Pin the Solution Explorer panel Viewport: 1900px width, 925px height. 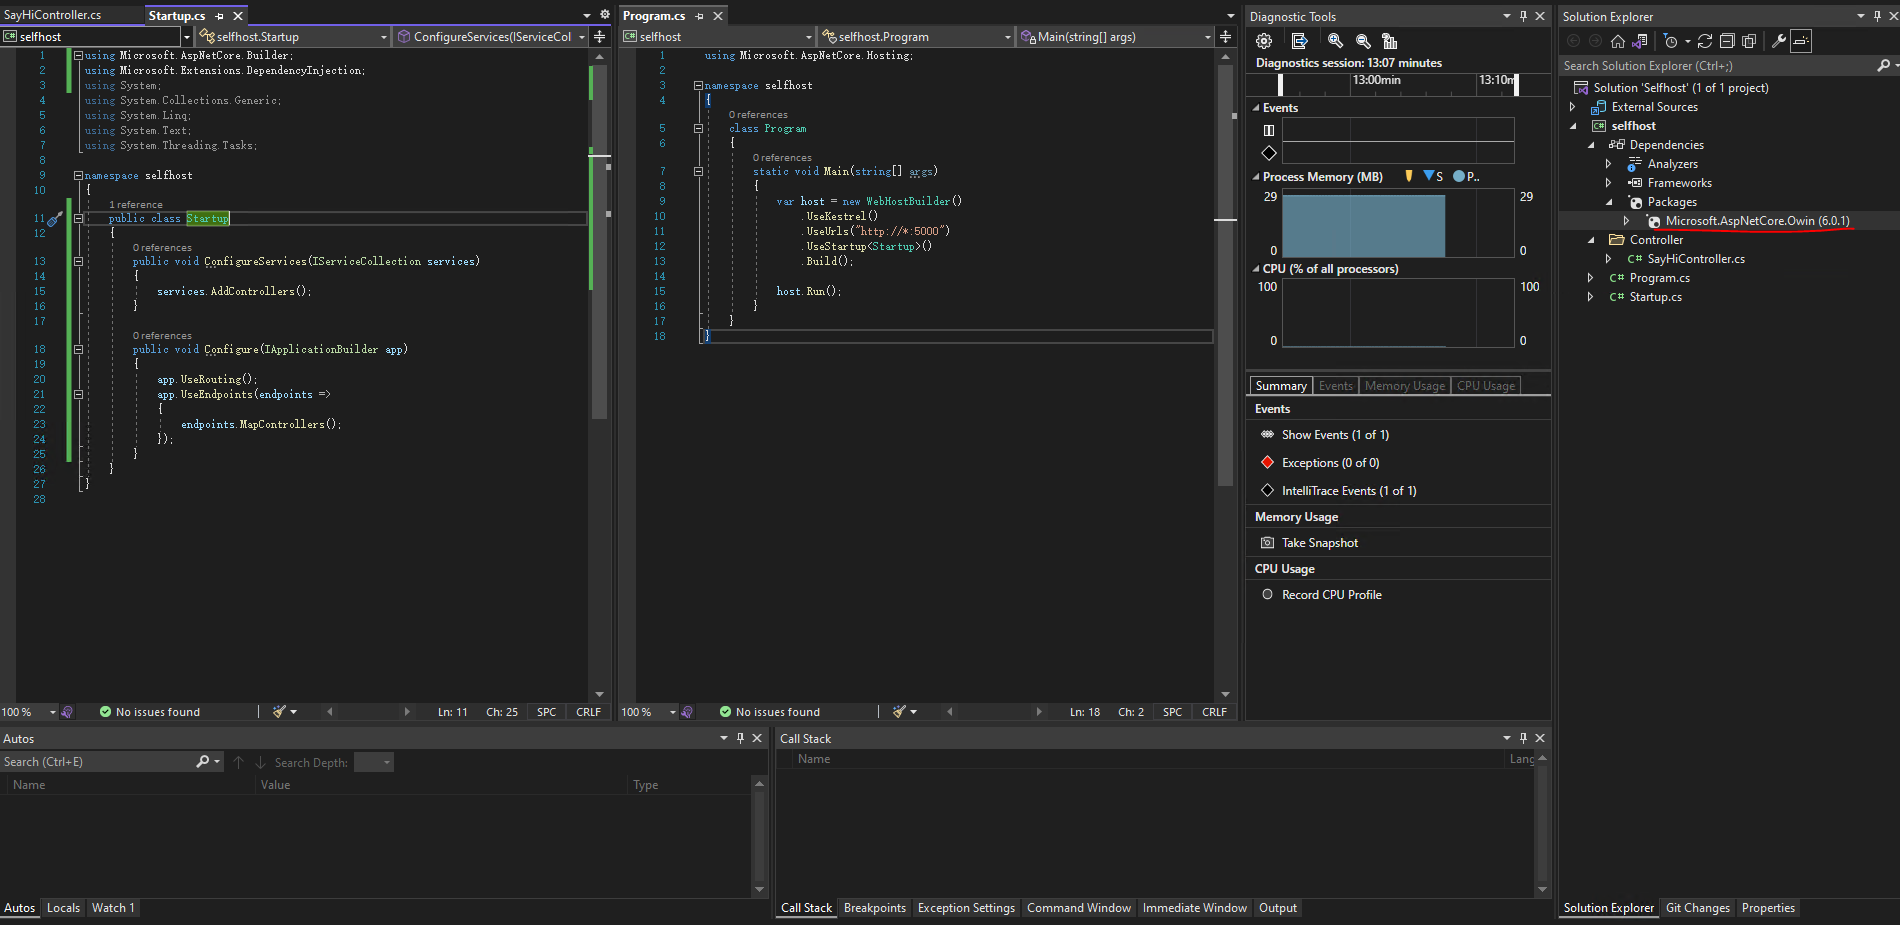(1877, 16)
